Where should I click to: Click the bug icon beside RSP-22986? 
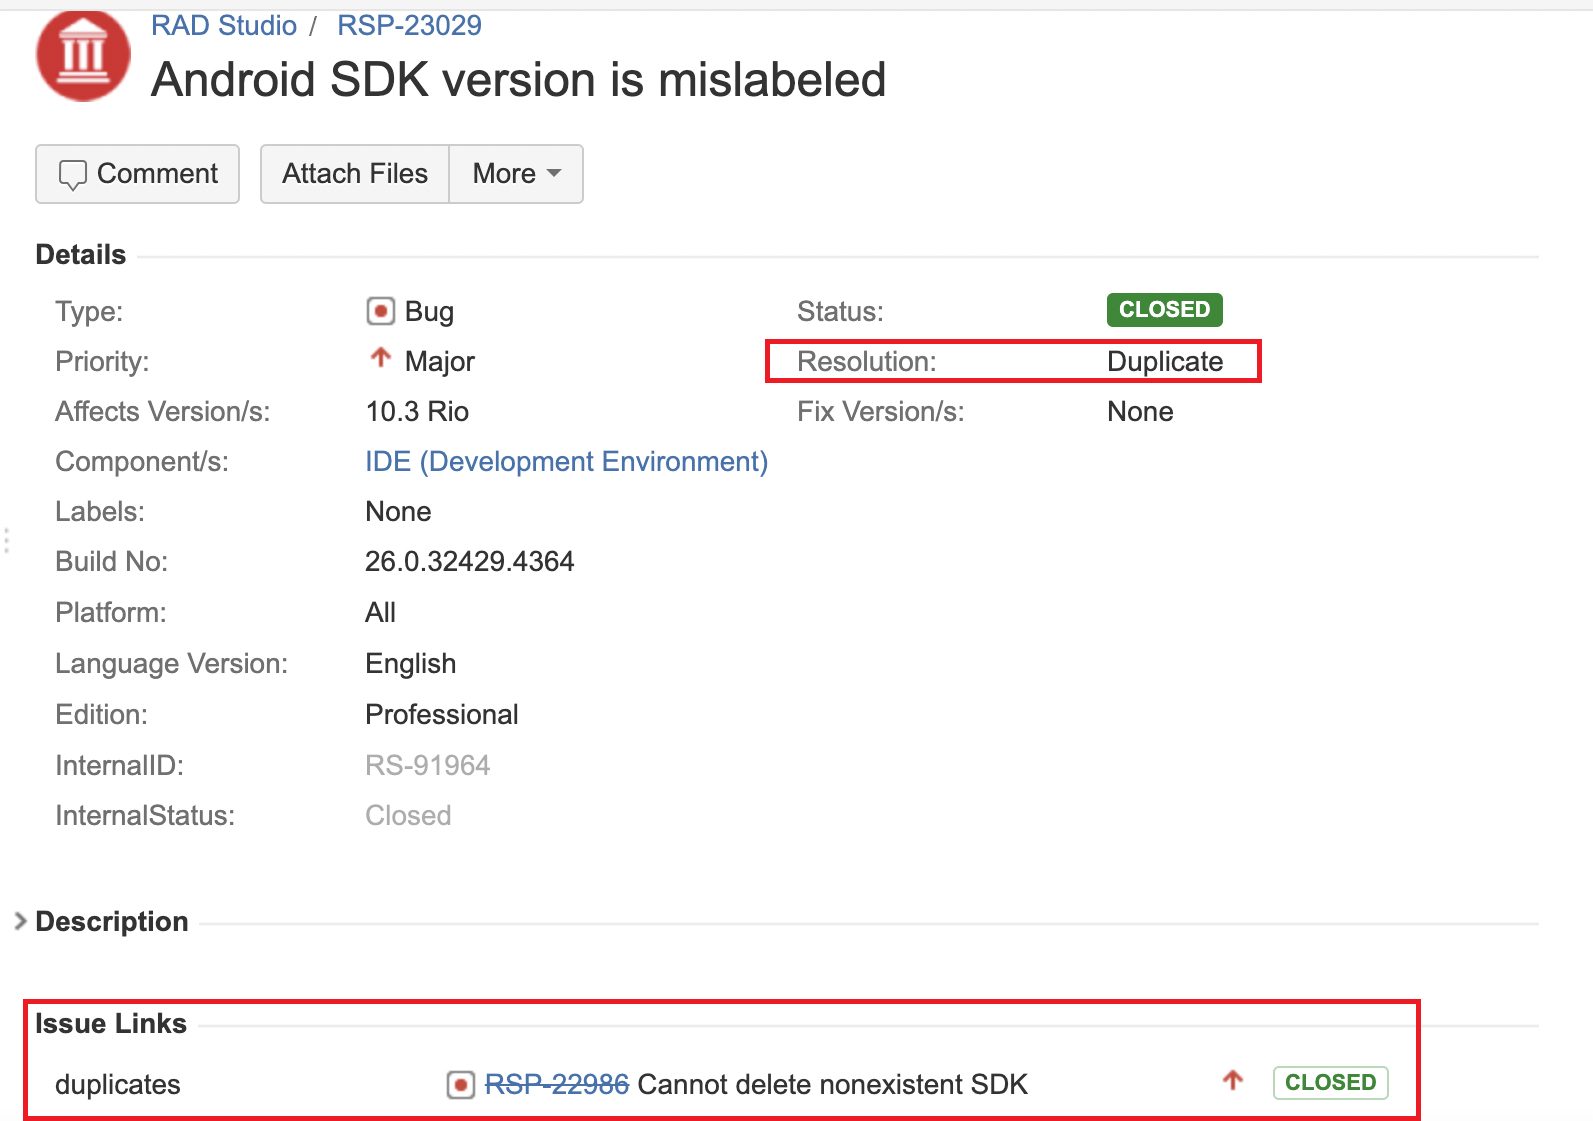[460, 1084]
